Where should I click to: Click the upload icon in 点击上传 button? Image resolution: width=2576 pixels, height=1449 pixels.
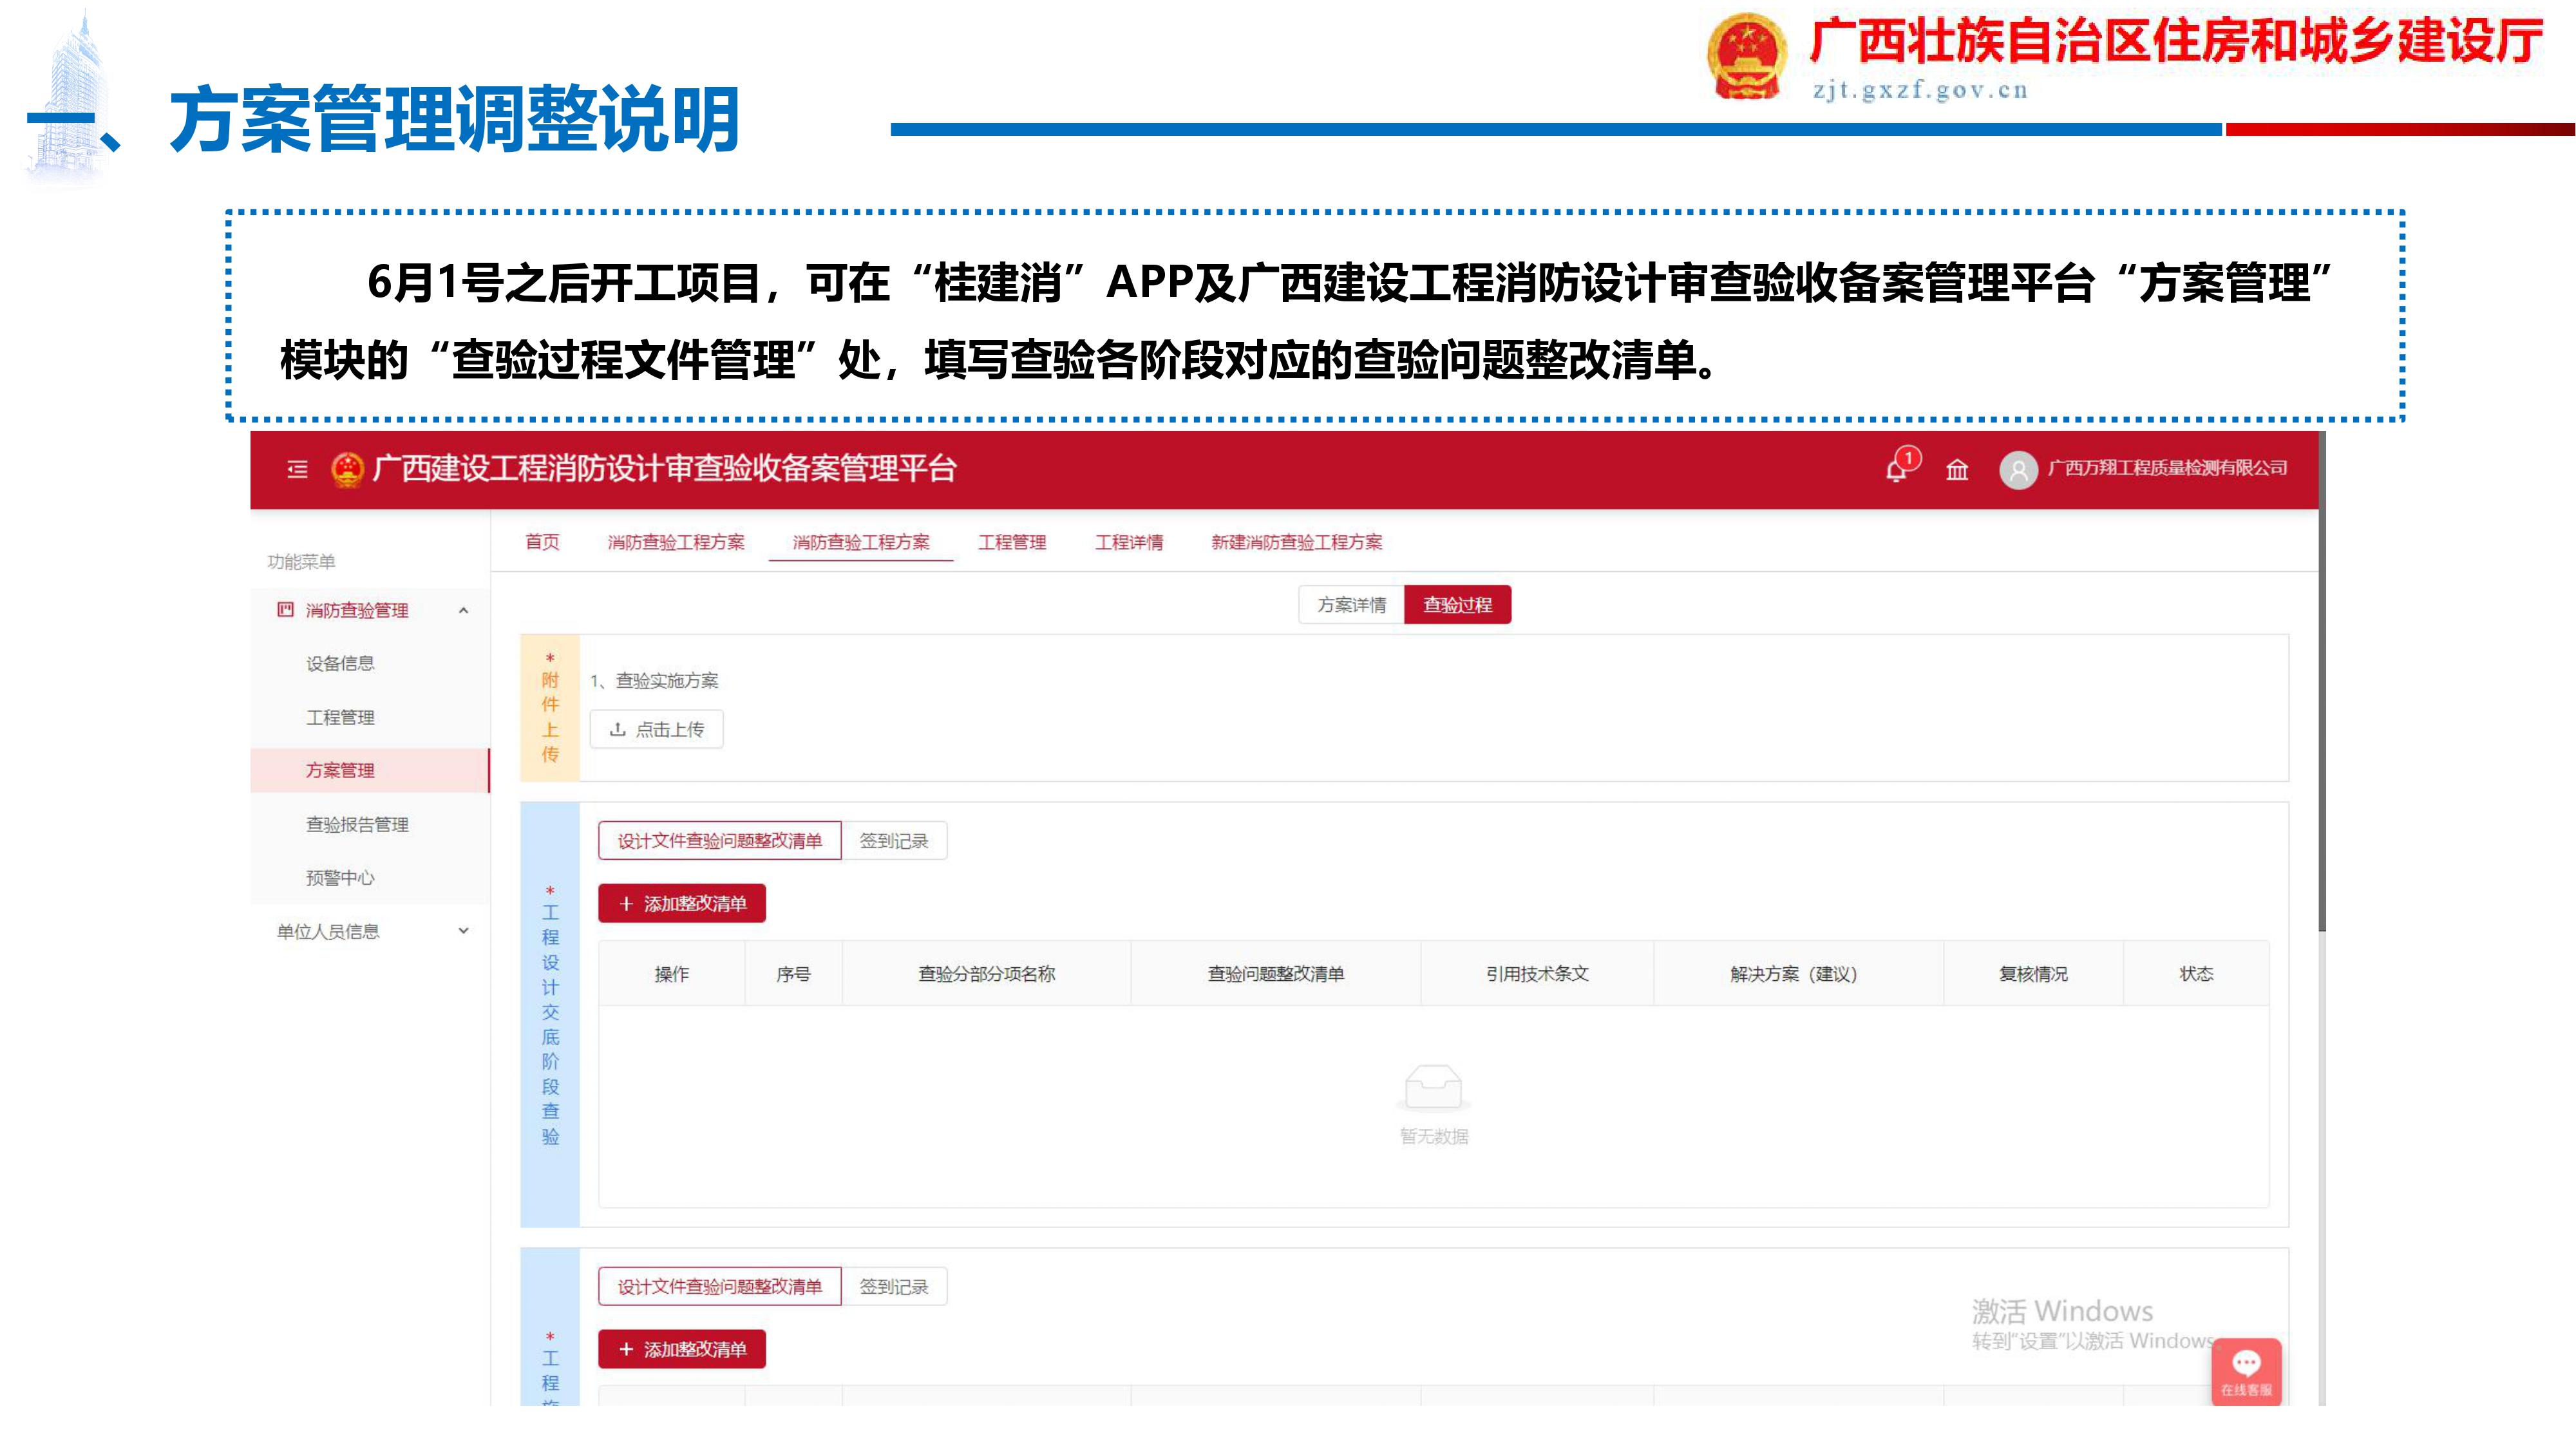click(x=618, y=730)
